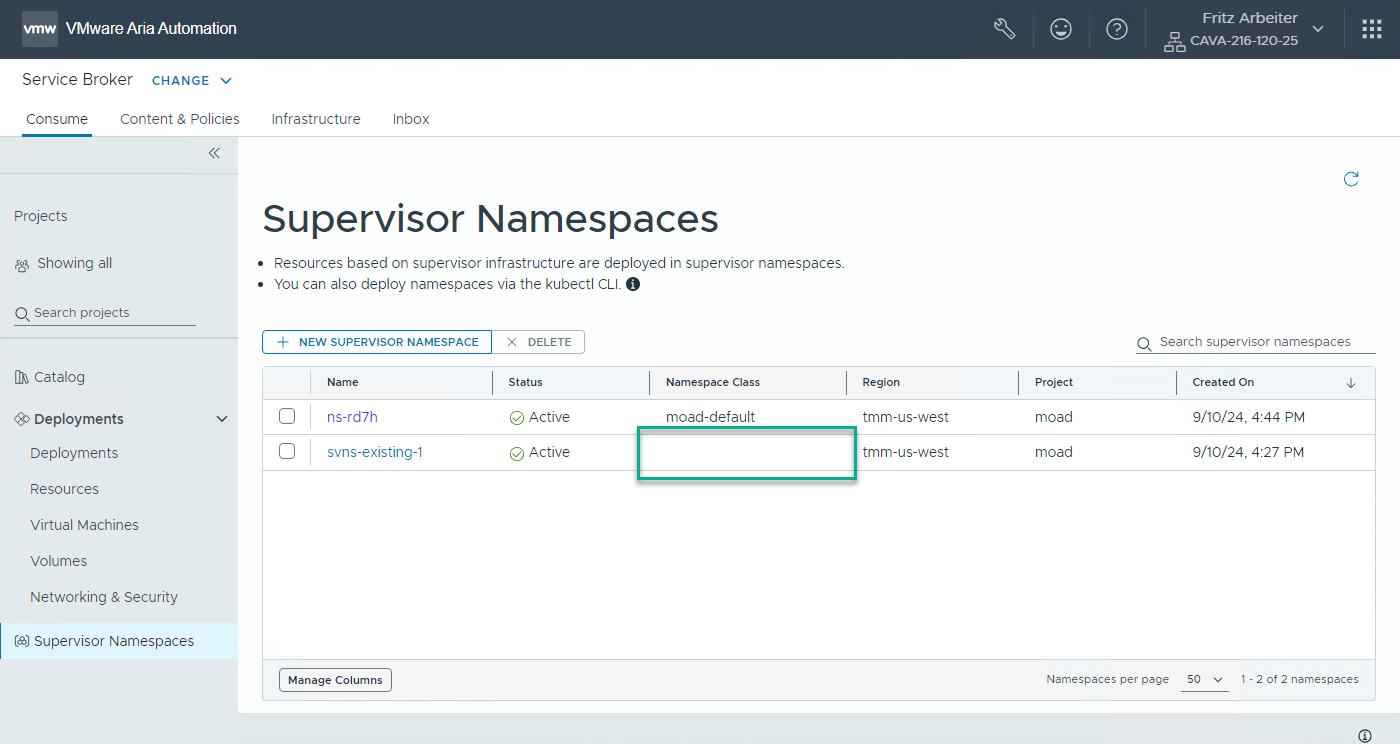This screenshot has width=1400, height=744.
Task: Open the ns-rd7h namespace link
Action: coord(352,417)
